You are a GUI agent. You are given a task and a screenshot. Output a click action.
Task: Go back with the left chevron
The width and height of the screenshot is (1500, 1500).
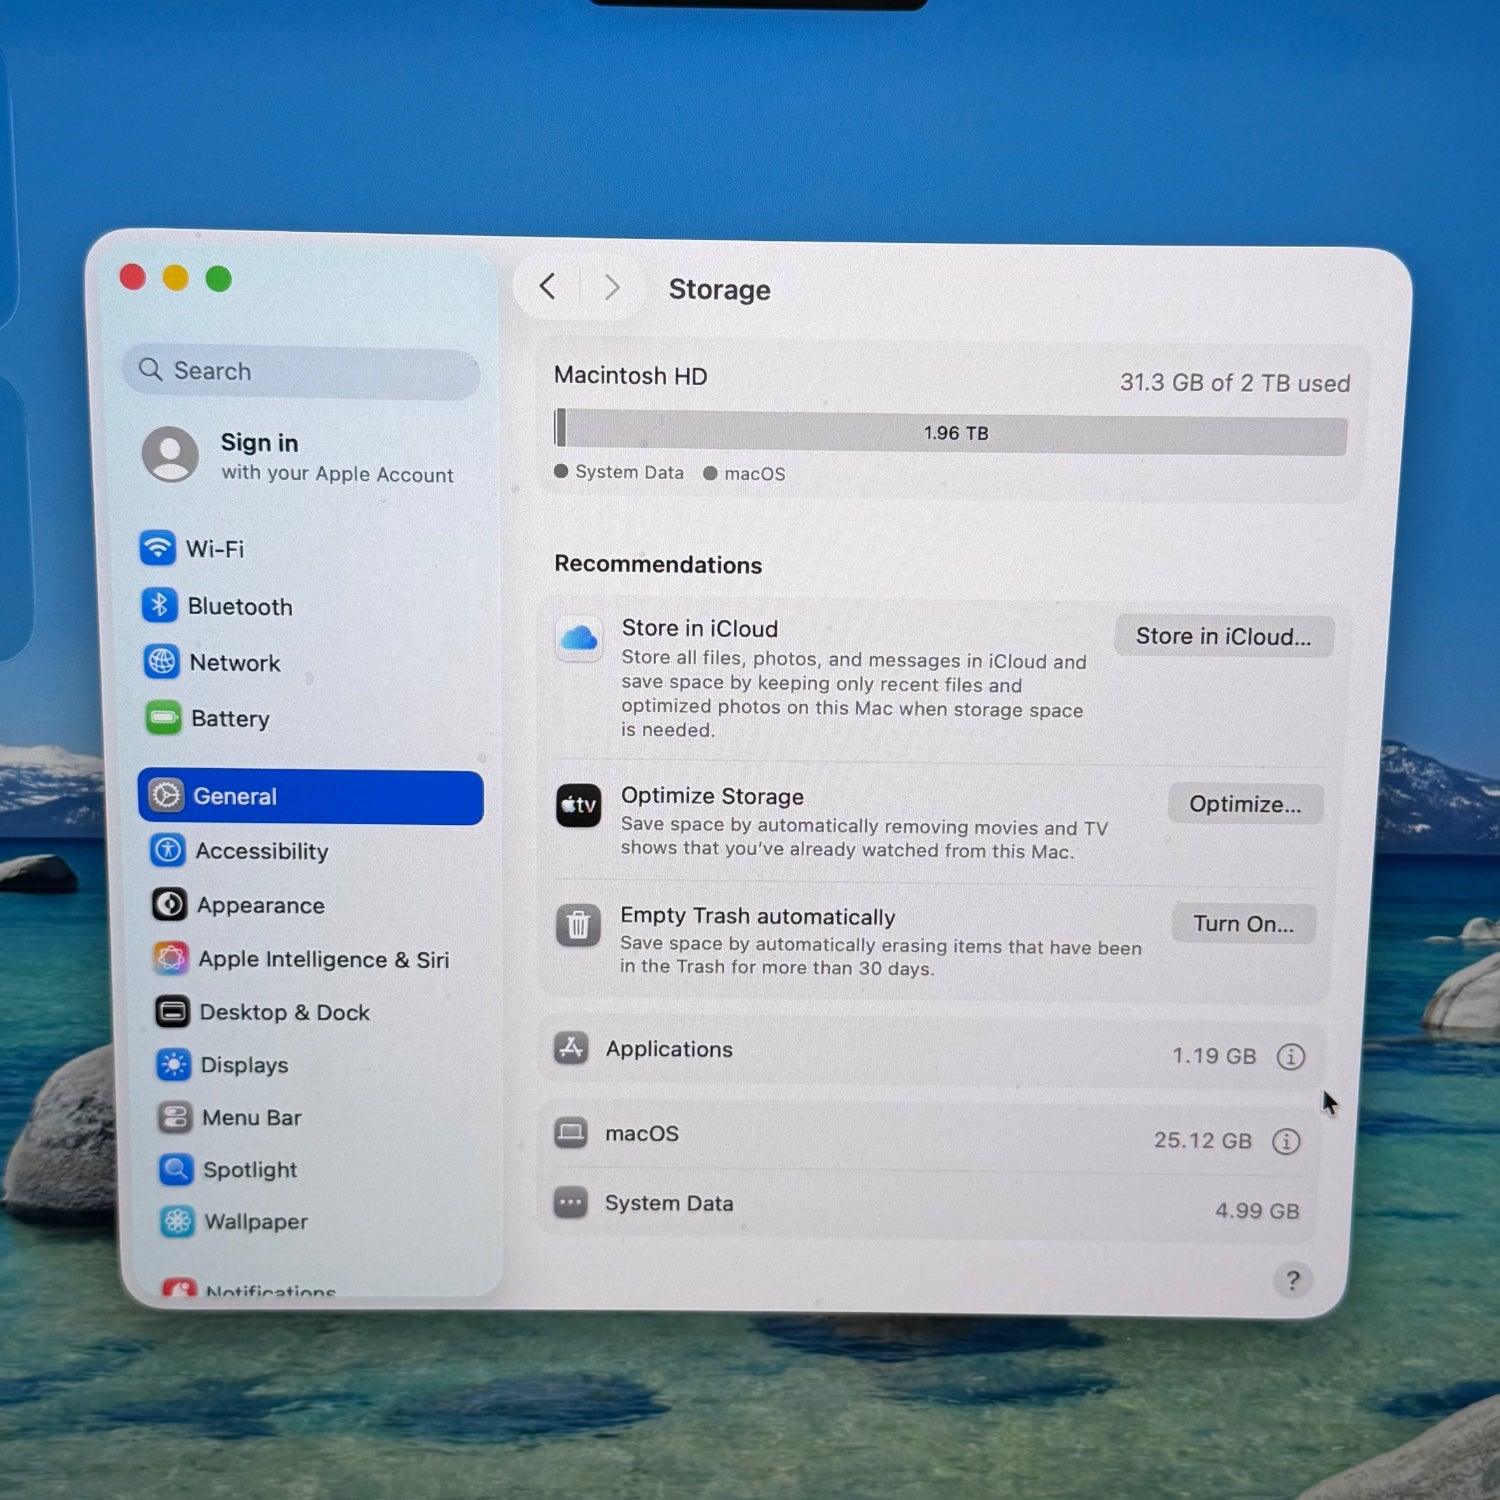pos(547,287)
